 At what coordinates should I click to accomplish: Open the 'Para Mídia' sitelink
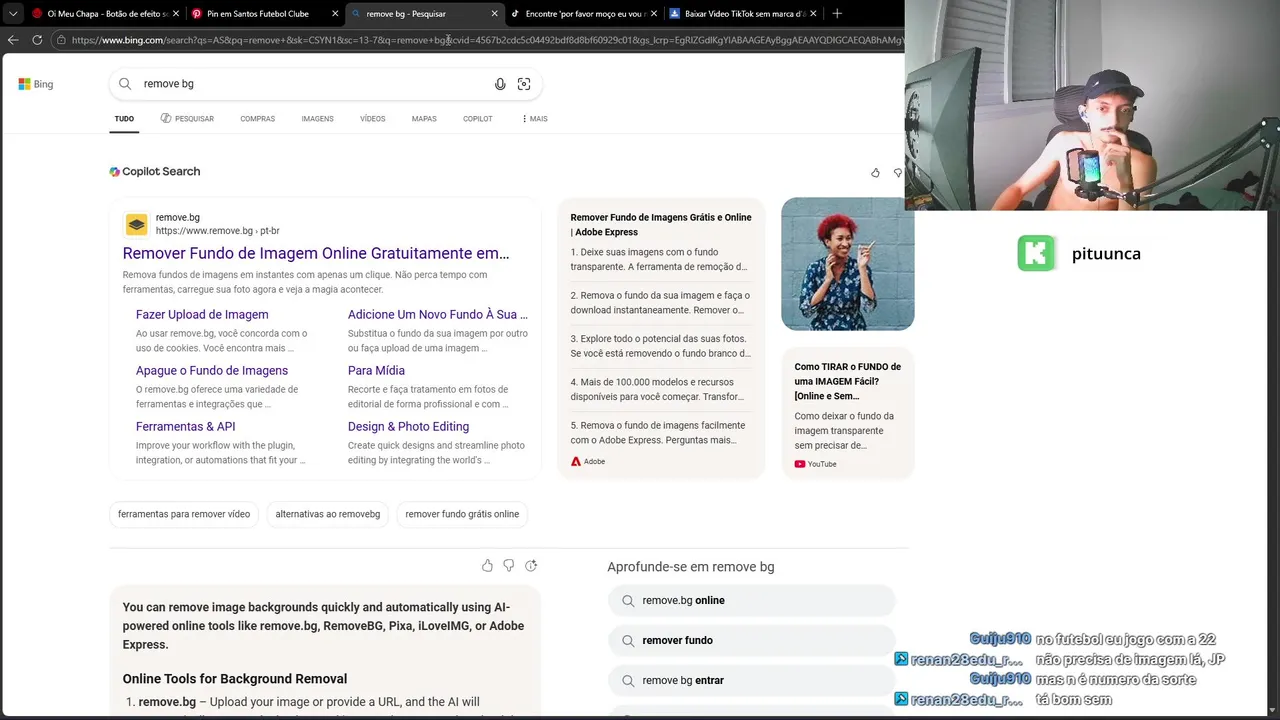click(x=376, y=370)
